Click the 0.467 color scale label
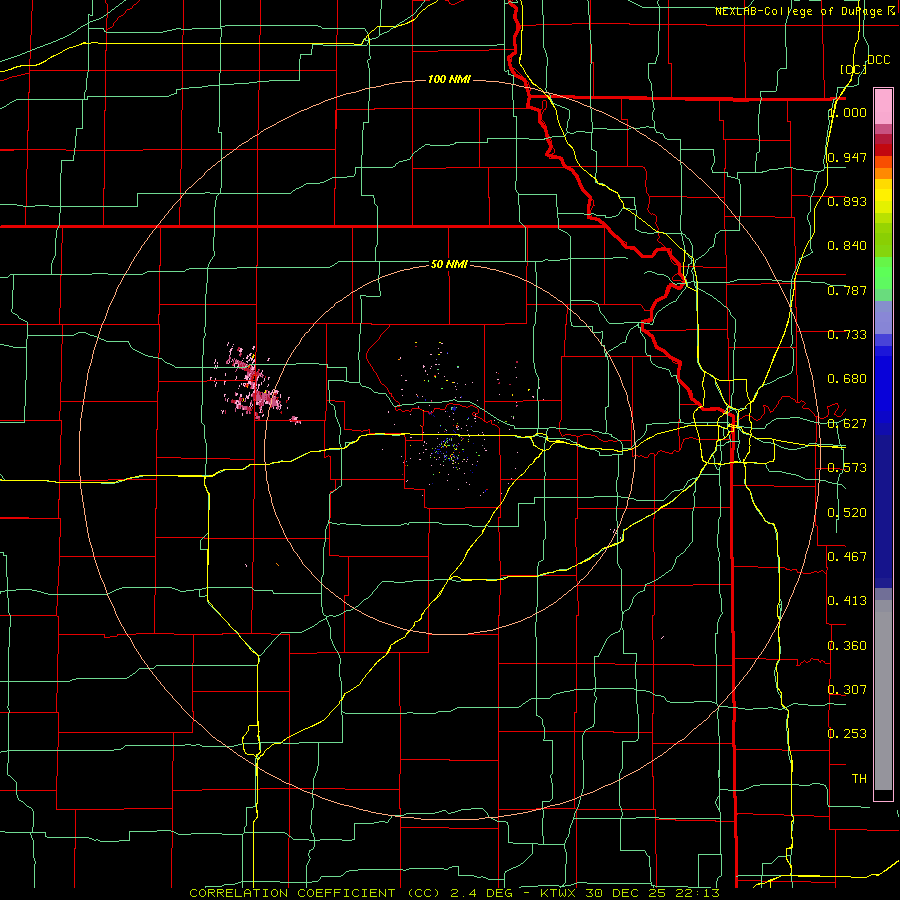 847,557
